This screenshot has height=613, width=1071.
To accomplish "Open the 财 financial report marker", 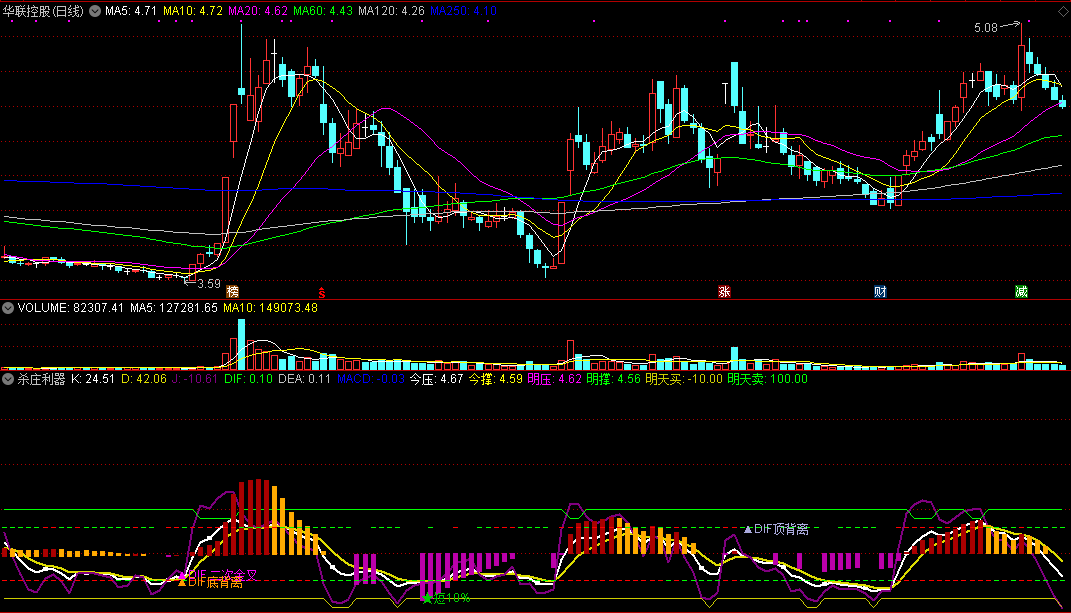I will tap(880, 292).
